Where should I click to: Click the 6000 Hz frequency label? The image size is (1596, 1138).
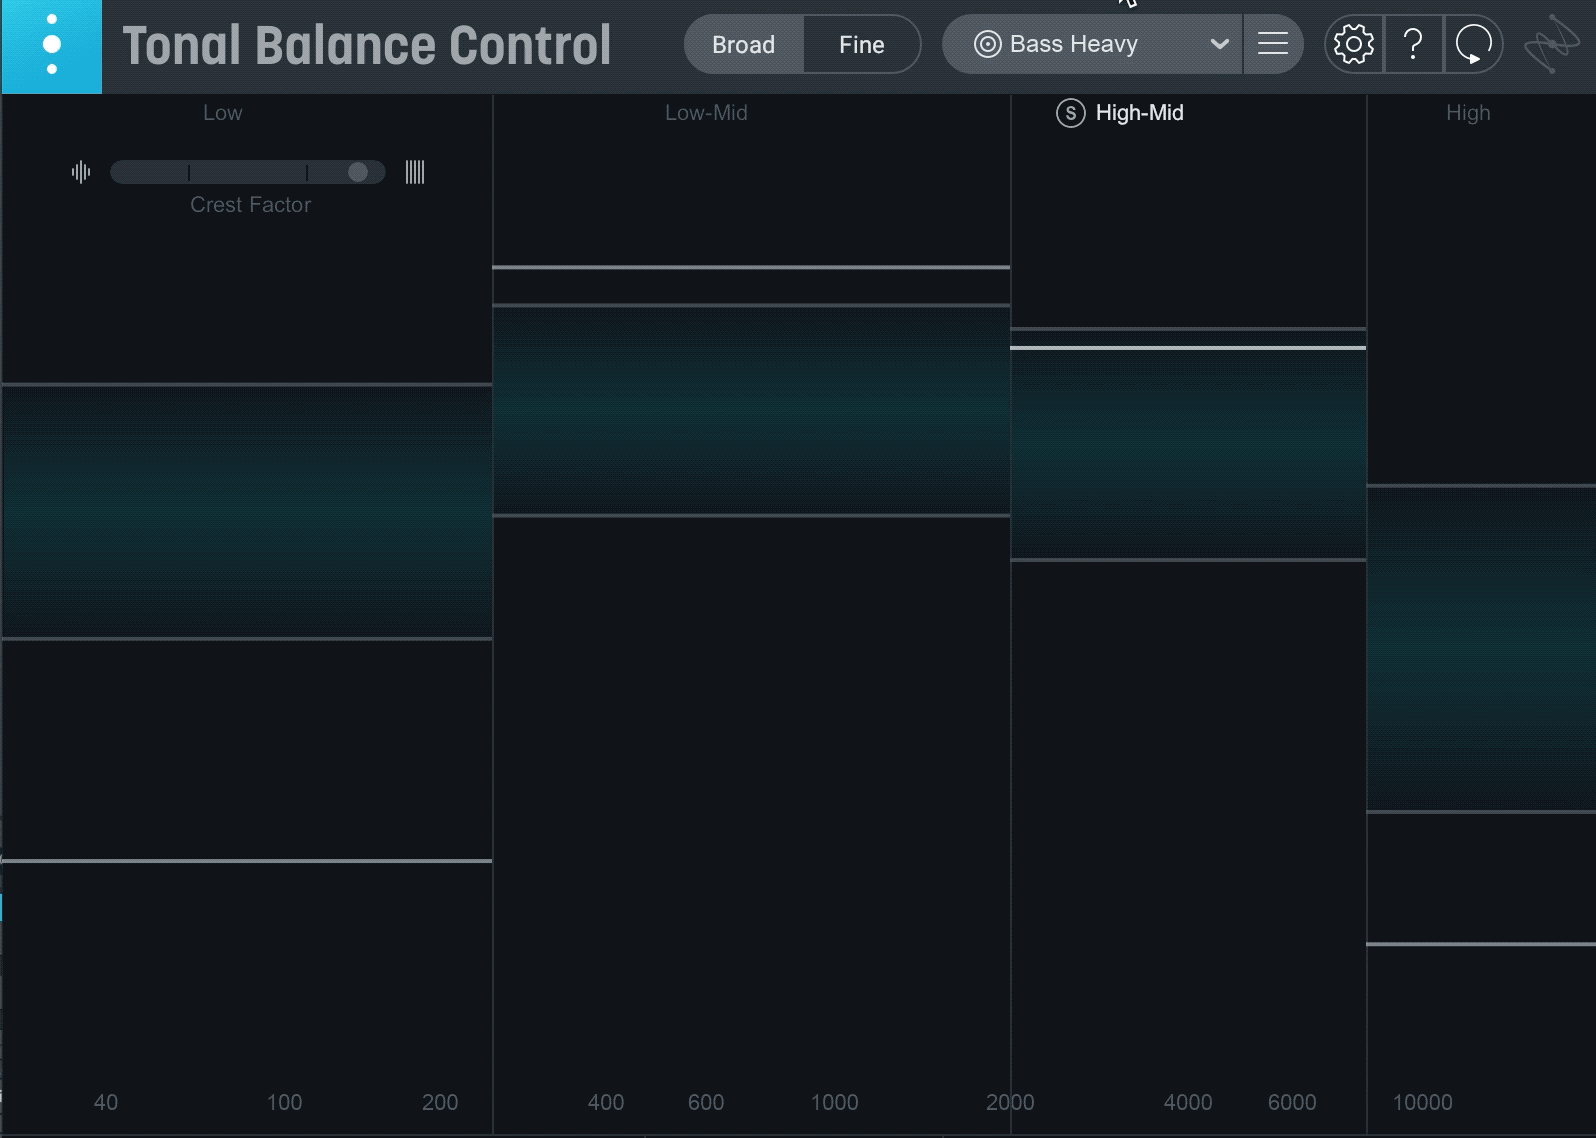click(x=1291, y=1102)
